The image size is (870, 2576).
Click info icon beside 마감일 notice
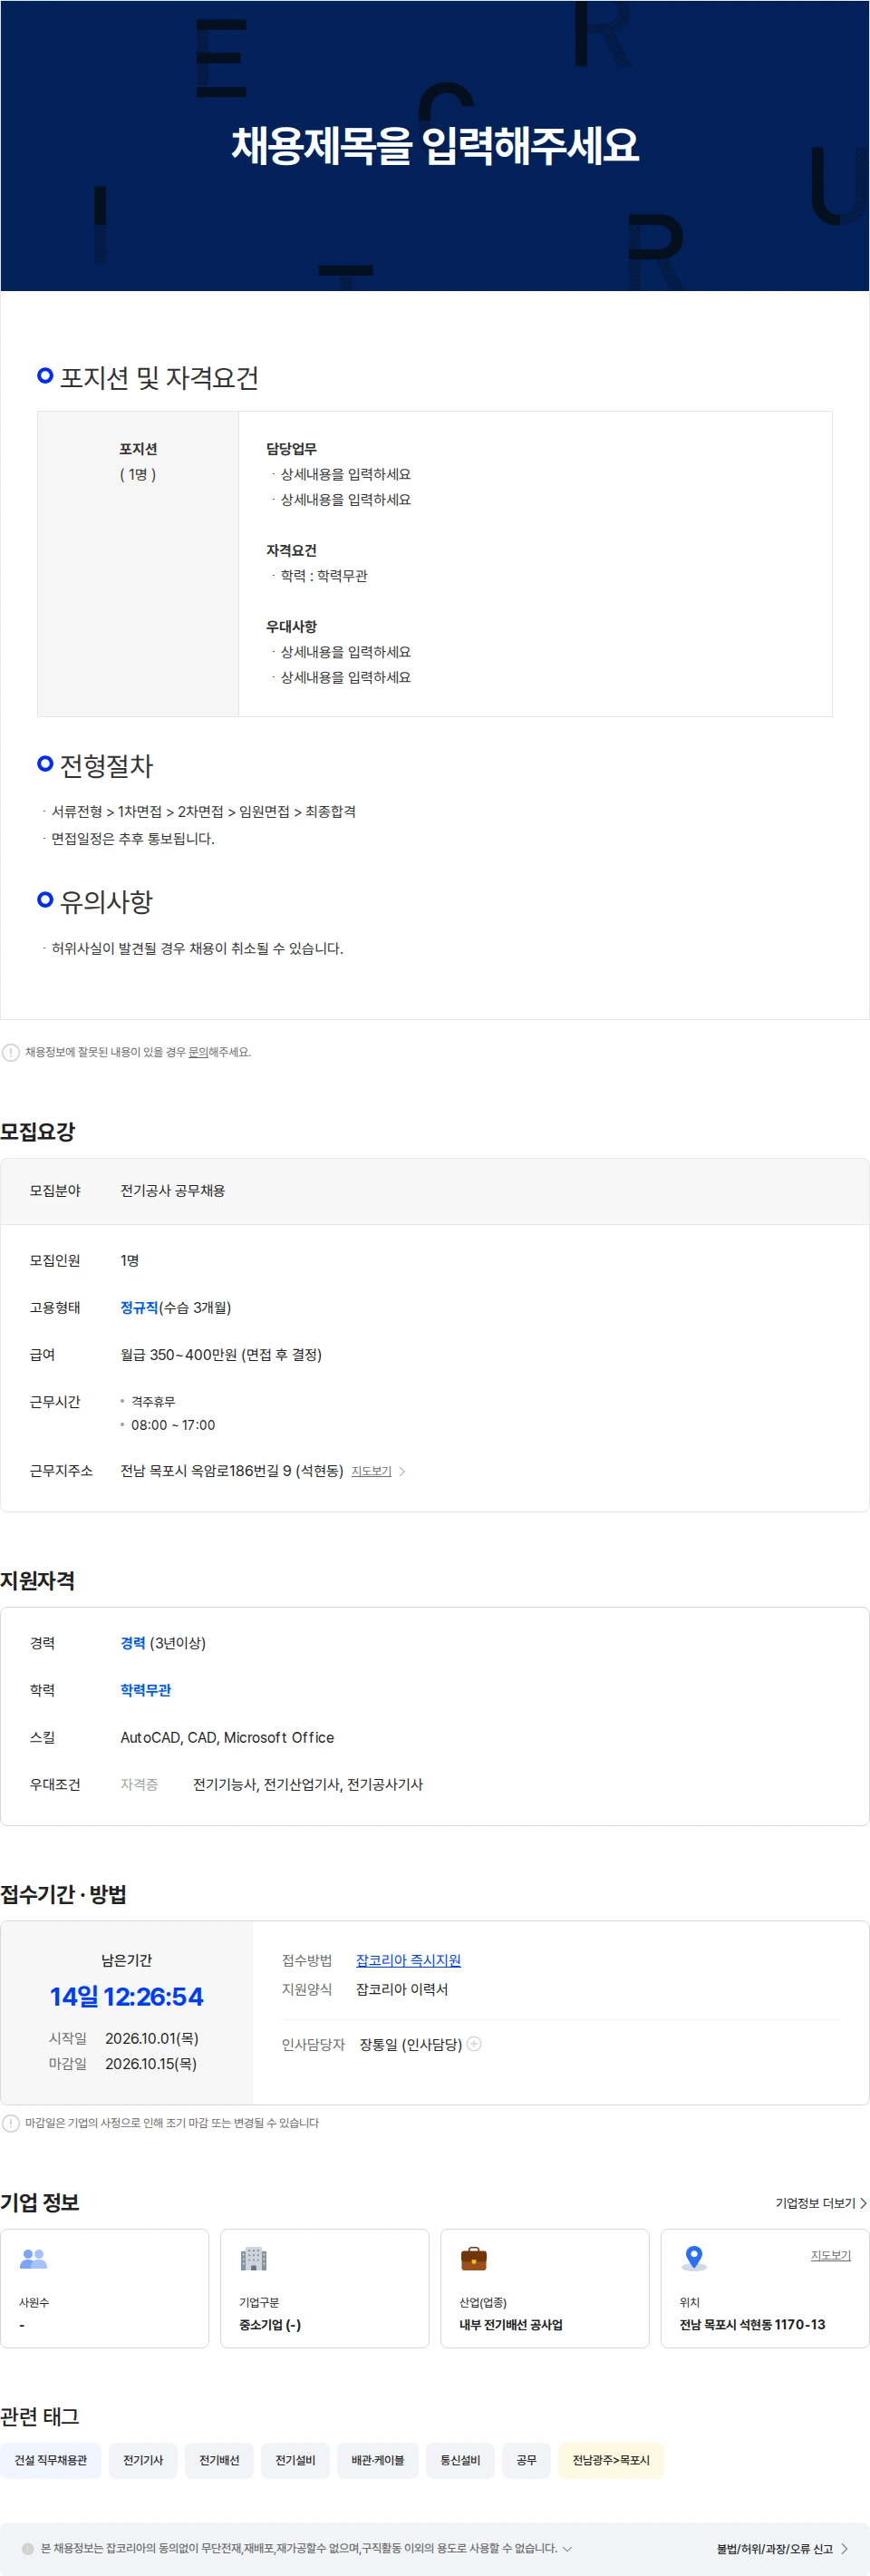[11, 2123]
